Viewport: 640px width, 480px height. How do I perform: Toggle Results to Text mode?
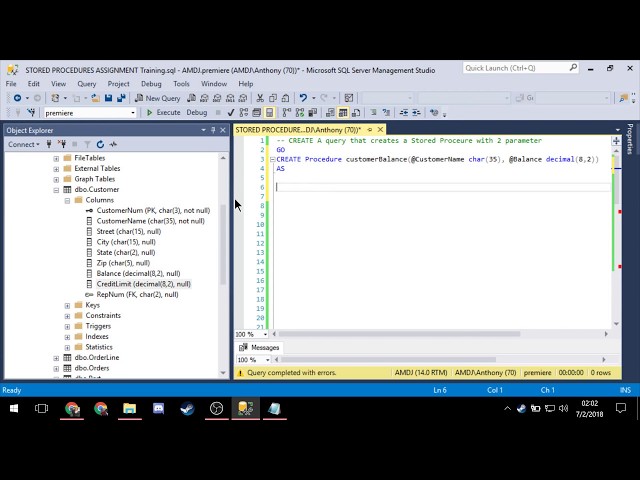click(x=330, y=113)
